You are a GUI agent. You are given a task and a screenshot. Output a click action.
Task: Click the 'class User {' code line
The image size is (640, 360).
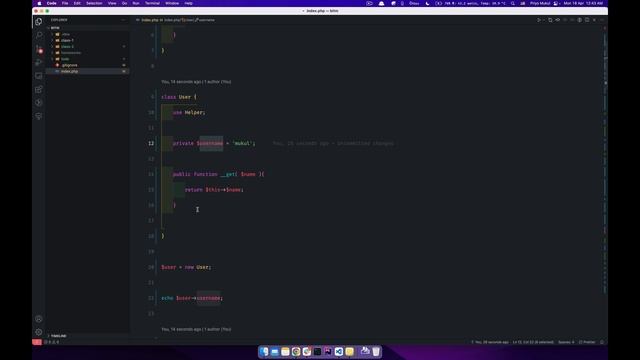pyautogui.click(x=179, y=97)
